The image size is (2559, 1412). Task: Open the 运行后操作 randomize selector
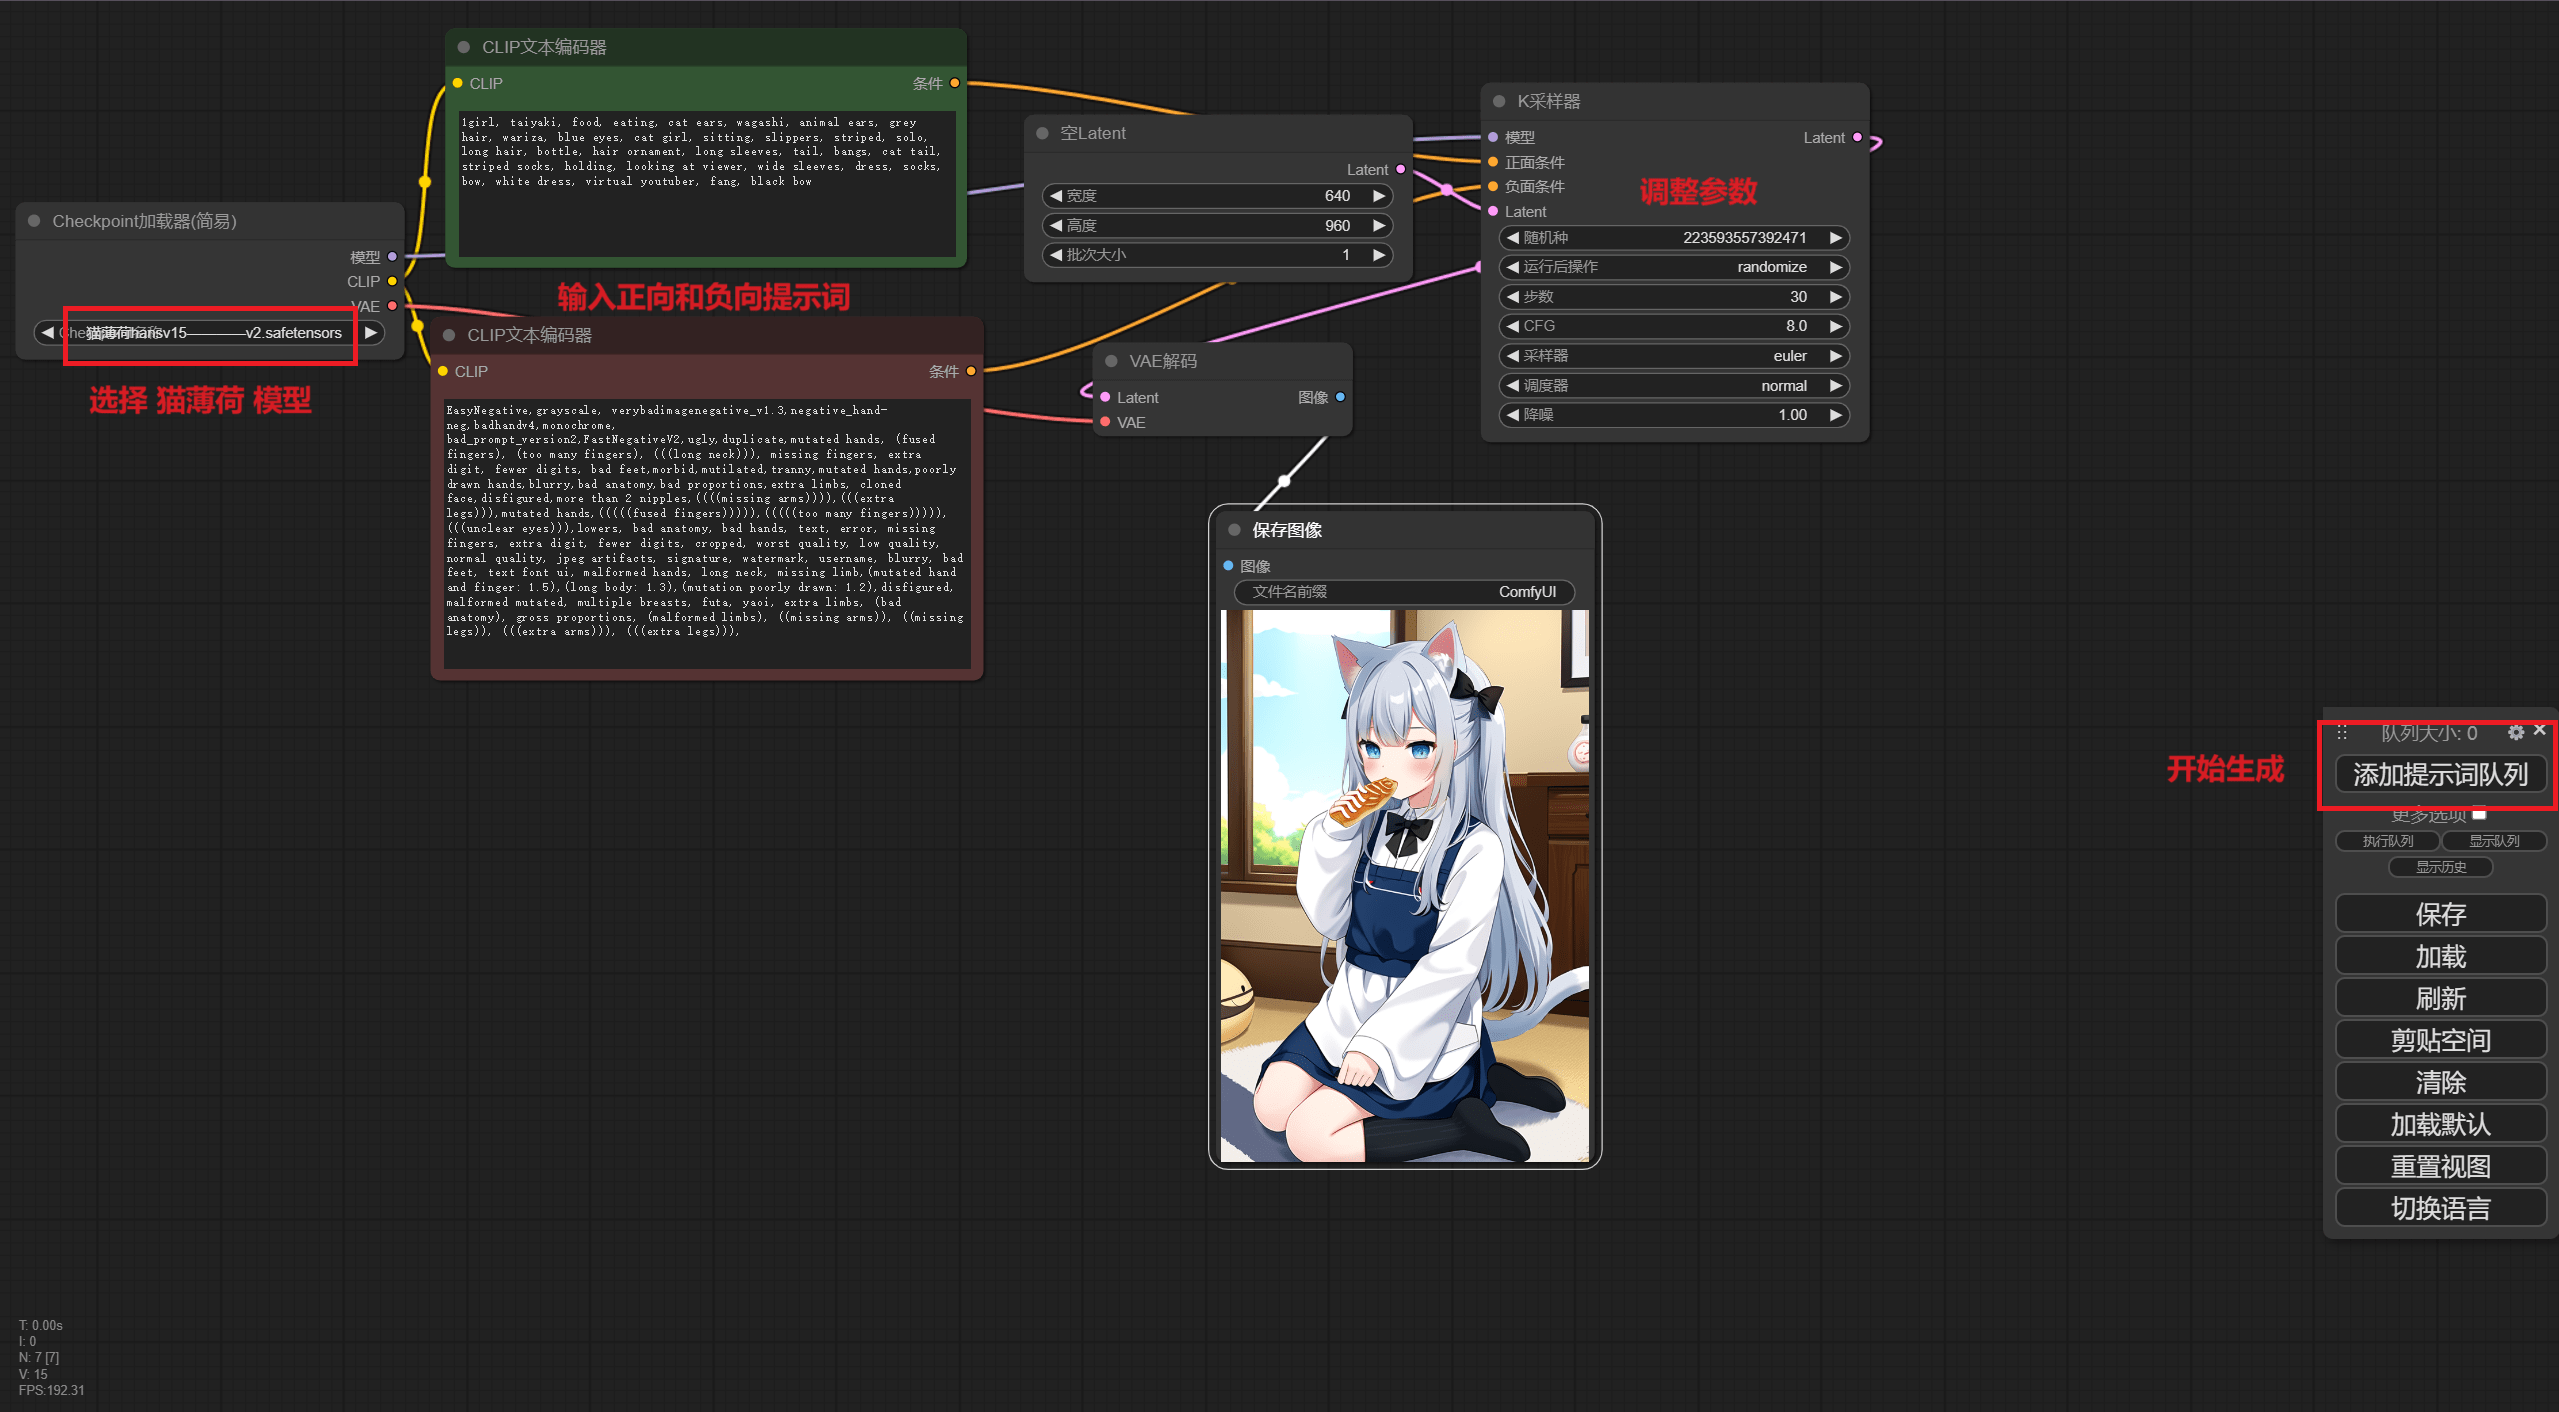[x=1674, y=267]
